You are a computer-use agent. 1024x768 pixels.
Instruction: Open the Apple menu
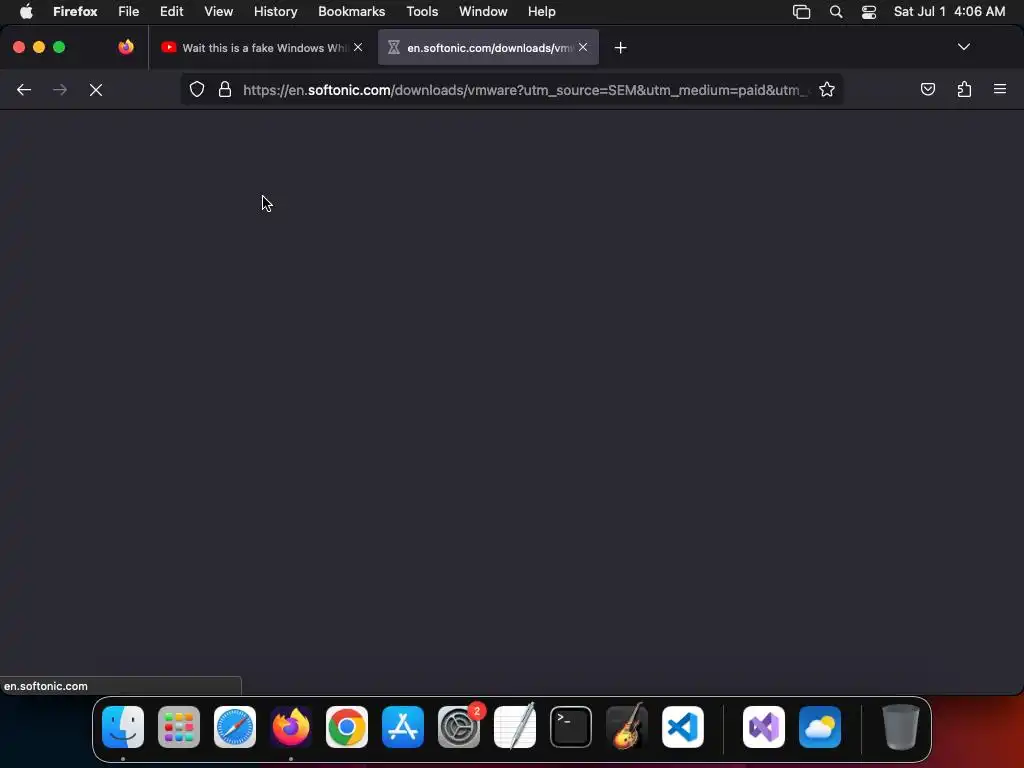click(26, 11)
